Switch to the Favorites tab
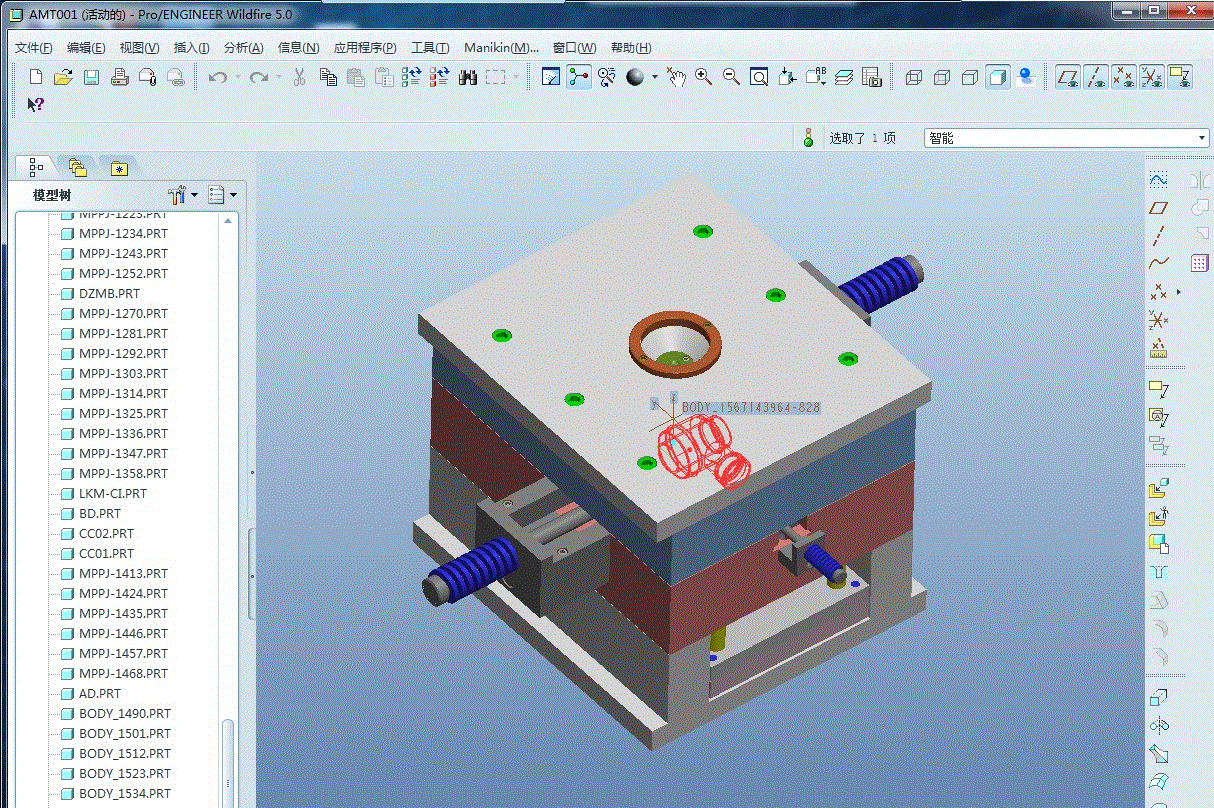The height and width of the screenshot is (808, 1214). click(x=119, y=167)
